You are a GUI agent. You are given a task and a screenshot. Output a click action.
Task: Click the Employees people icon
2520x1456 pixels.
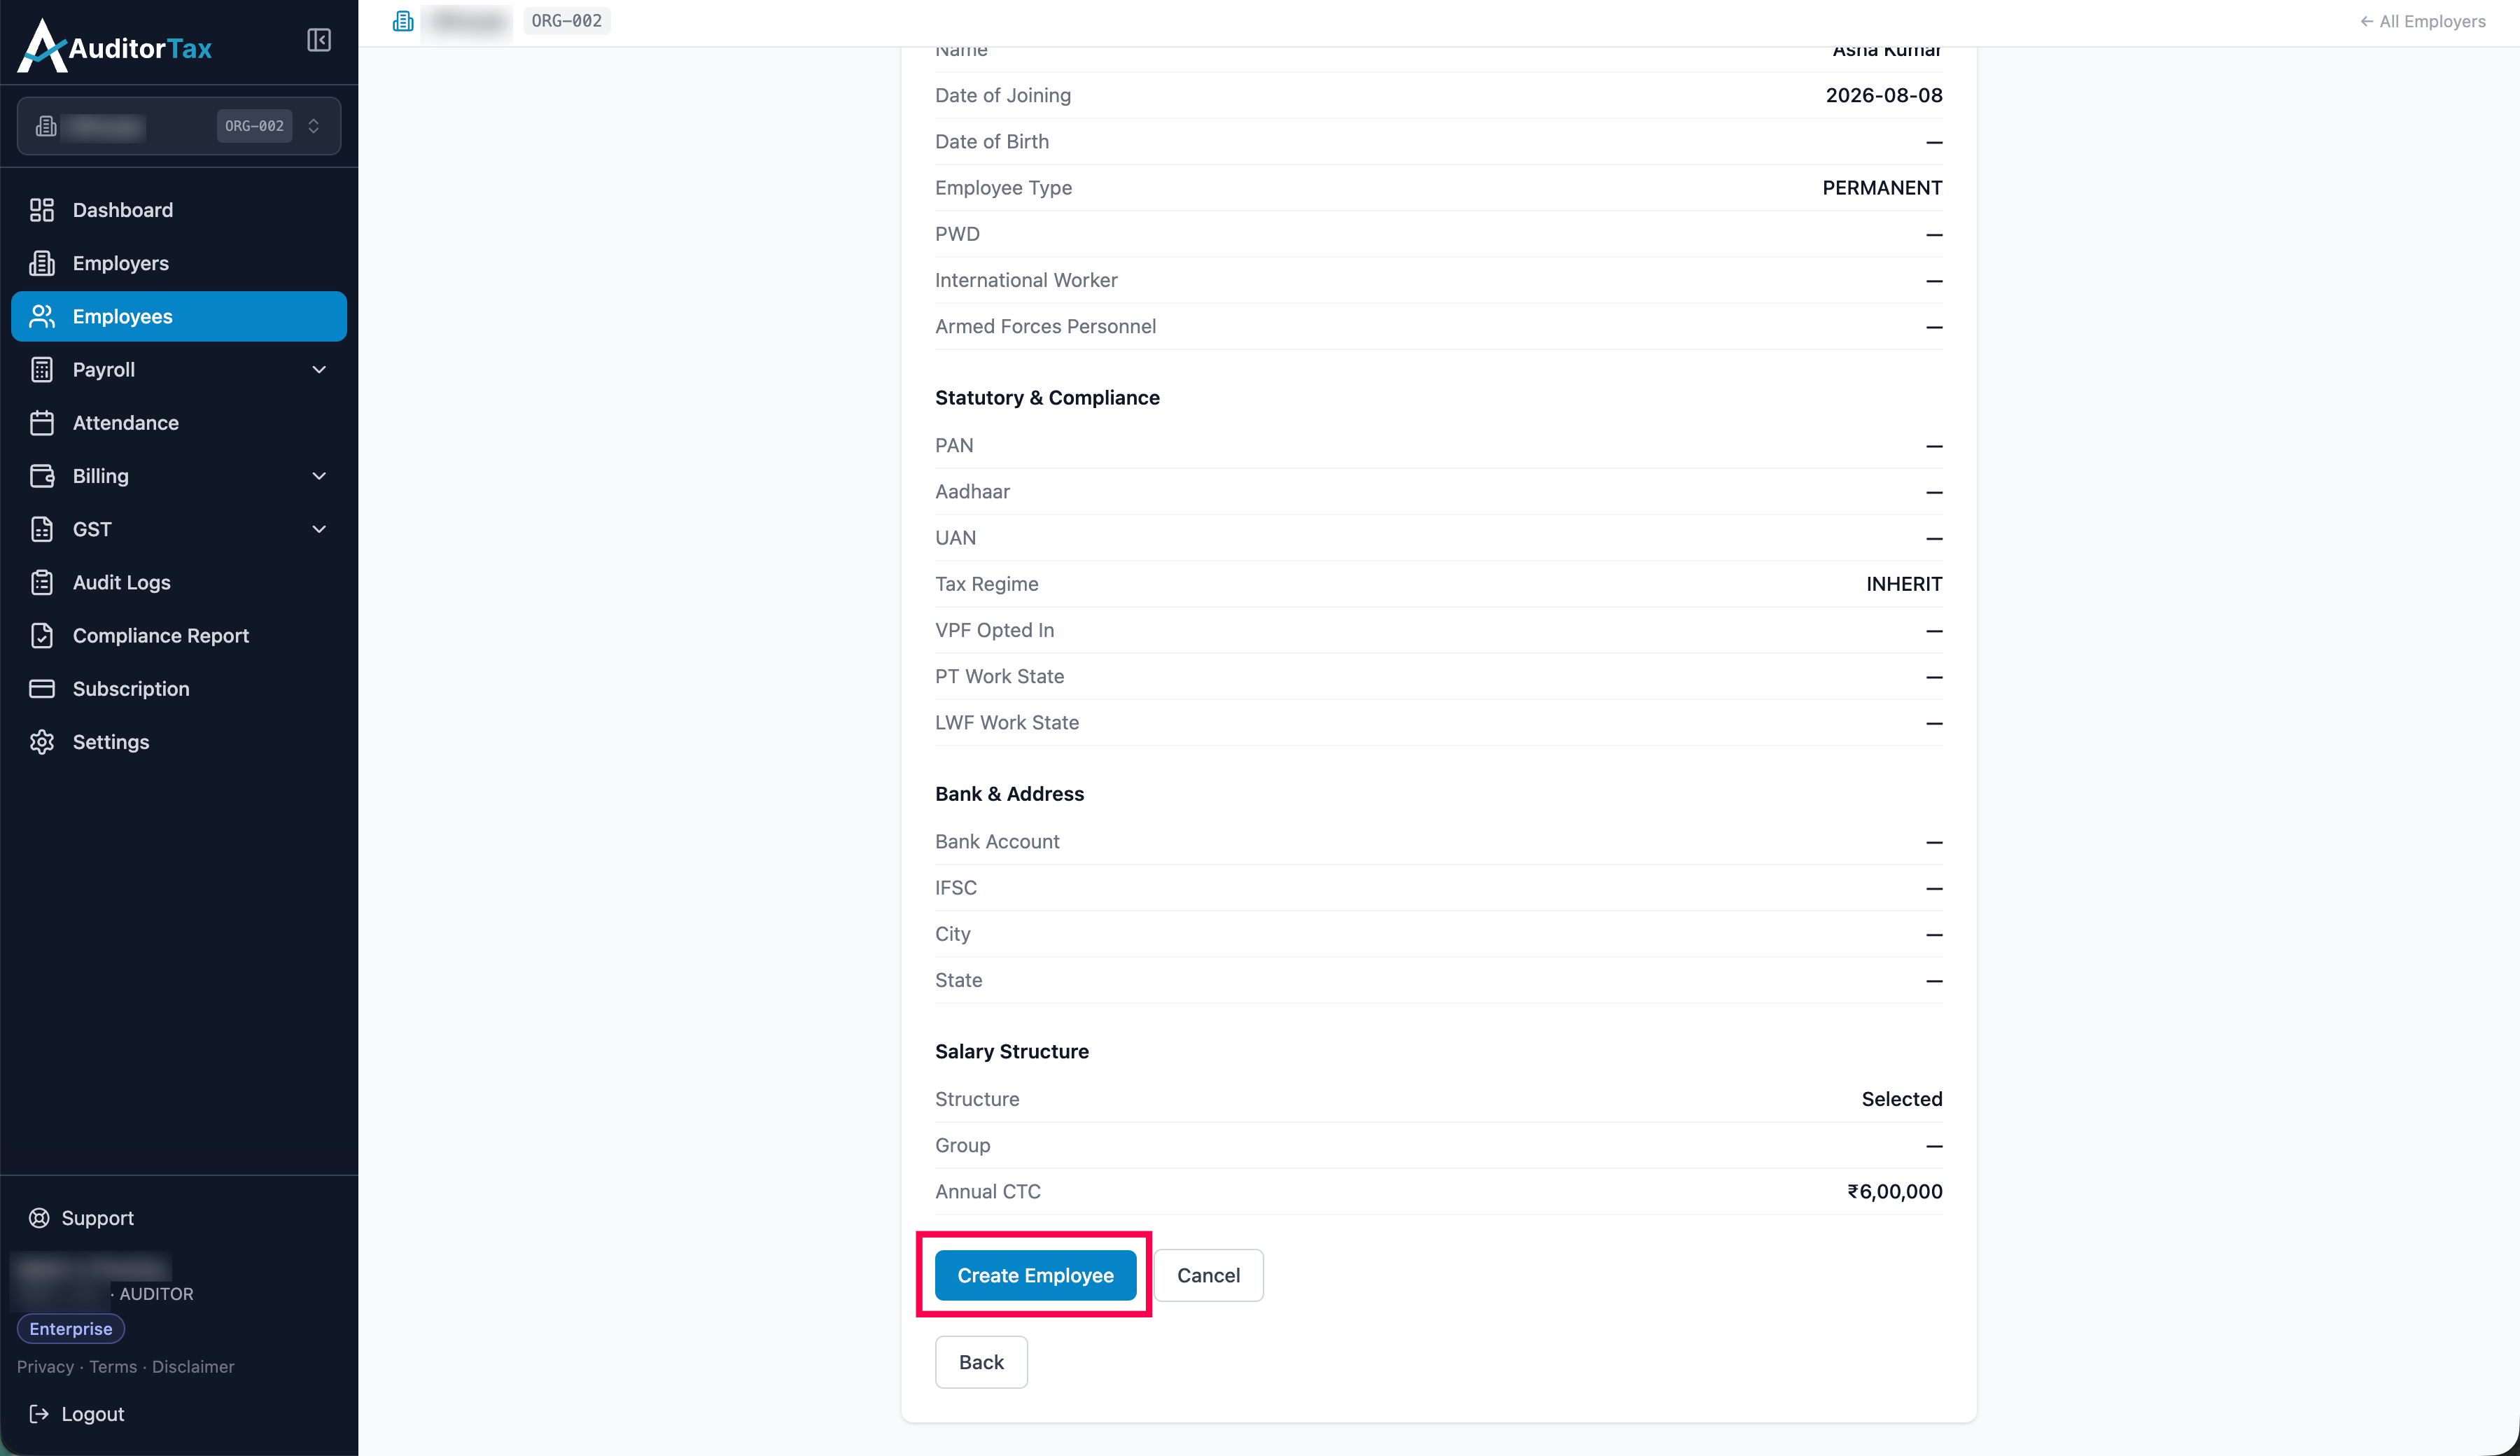tap(42, 316)
